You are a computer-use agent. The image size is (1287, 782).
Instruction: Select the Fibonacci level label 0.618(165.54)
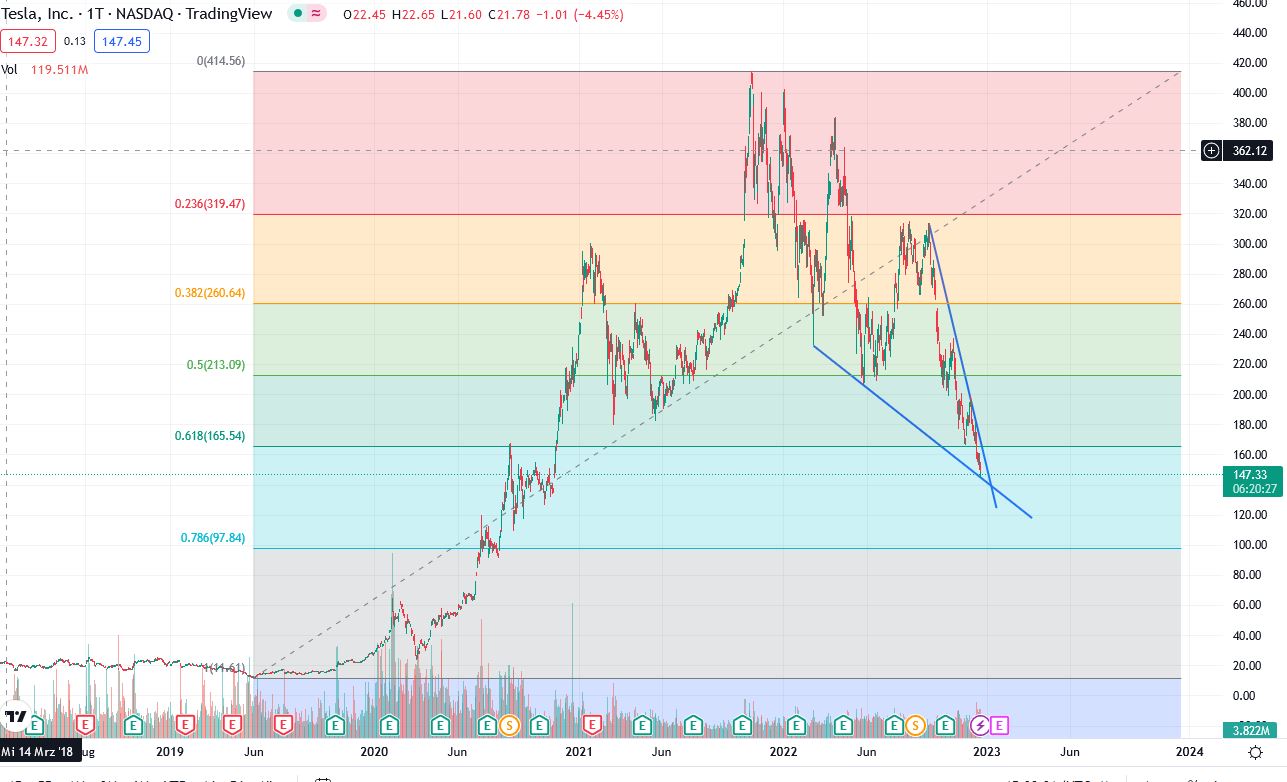tap(209, 436)
